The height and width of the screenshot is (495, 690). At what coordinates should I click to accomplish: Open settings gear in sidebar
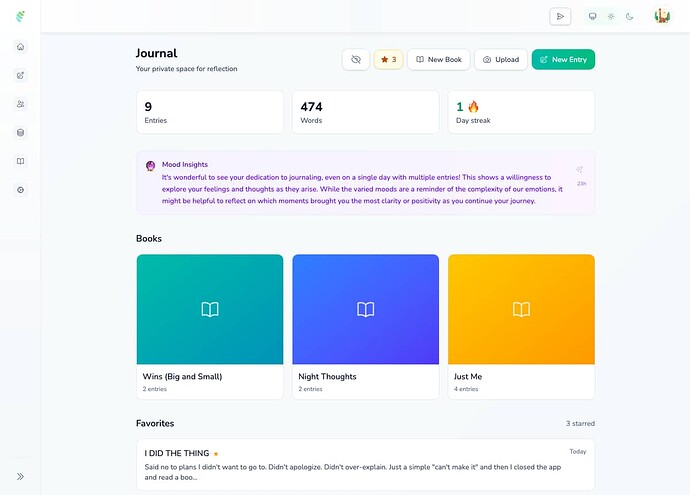[20, 190]
